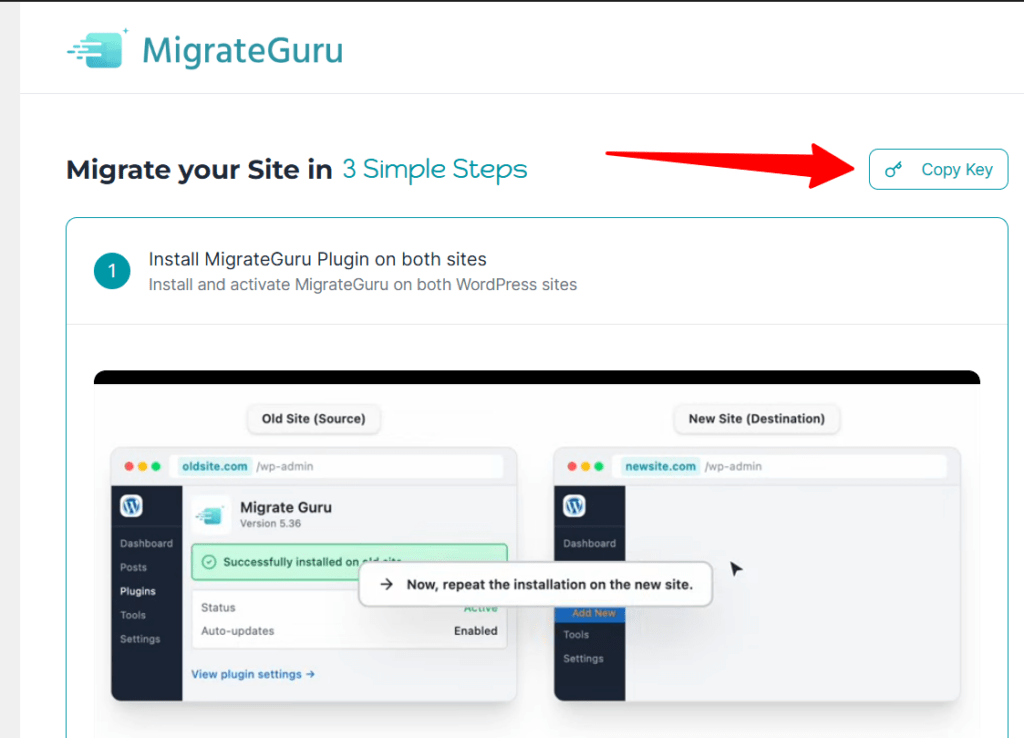Click the WordPress logo in old site sidebar

point(131,505)
